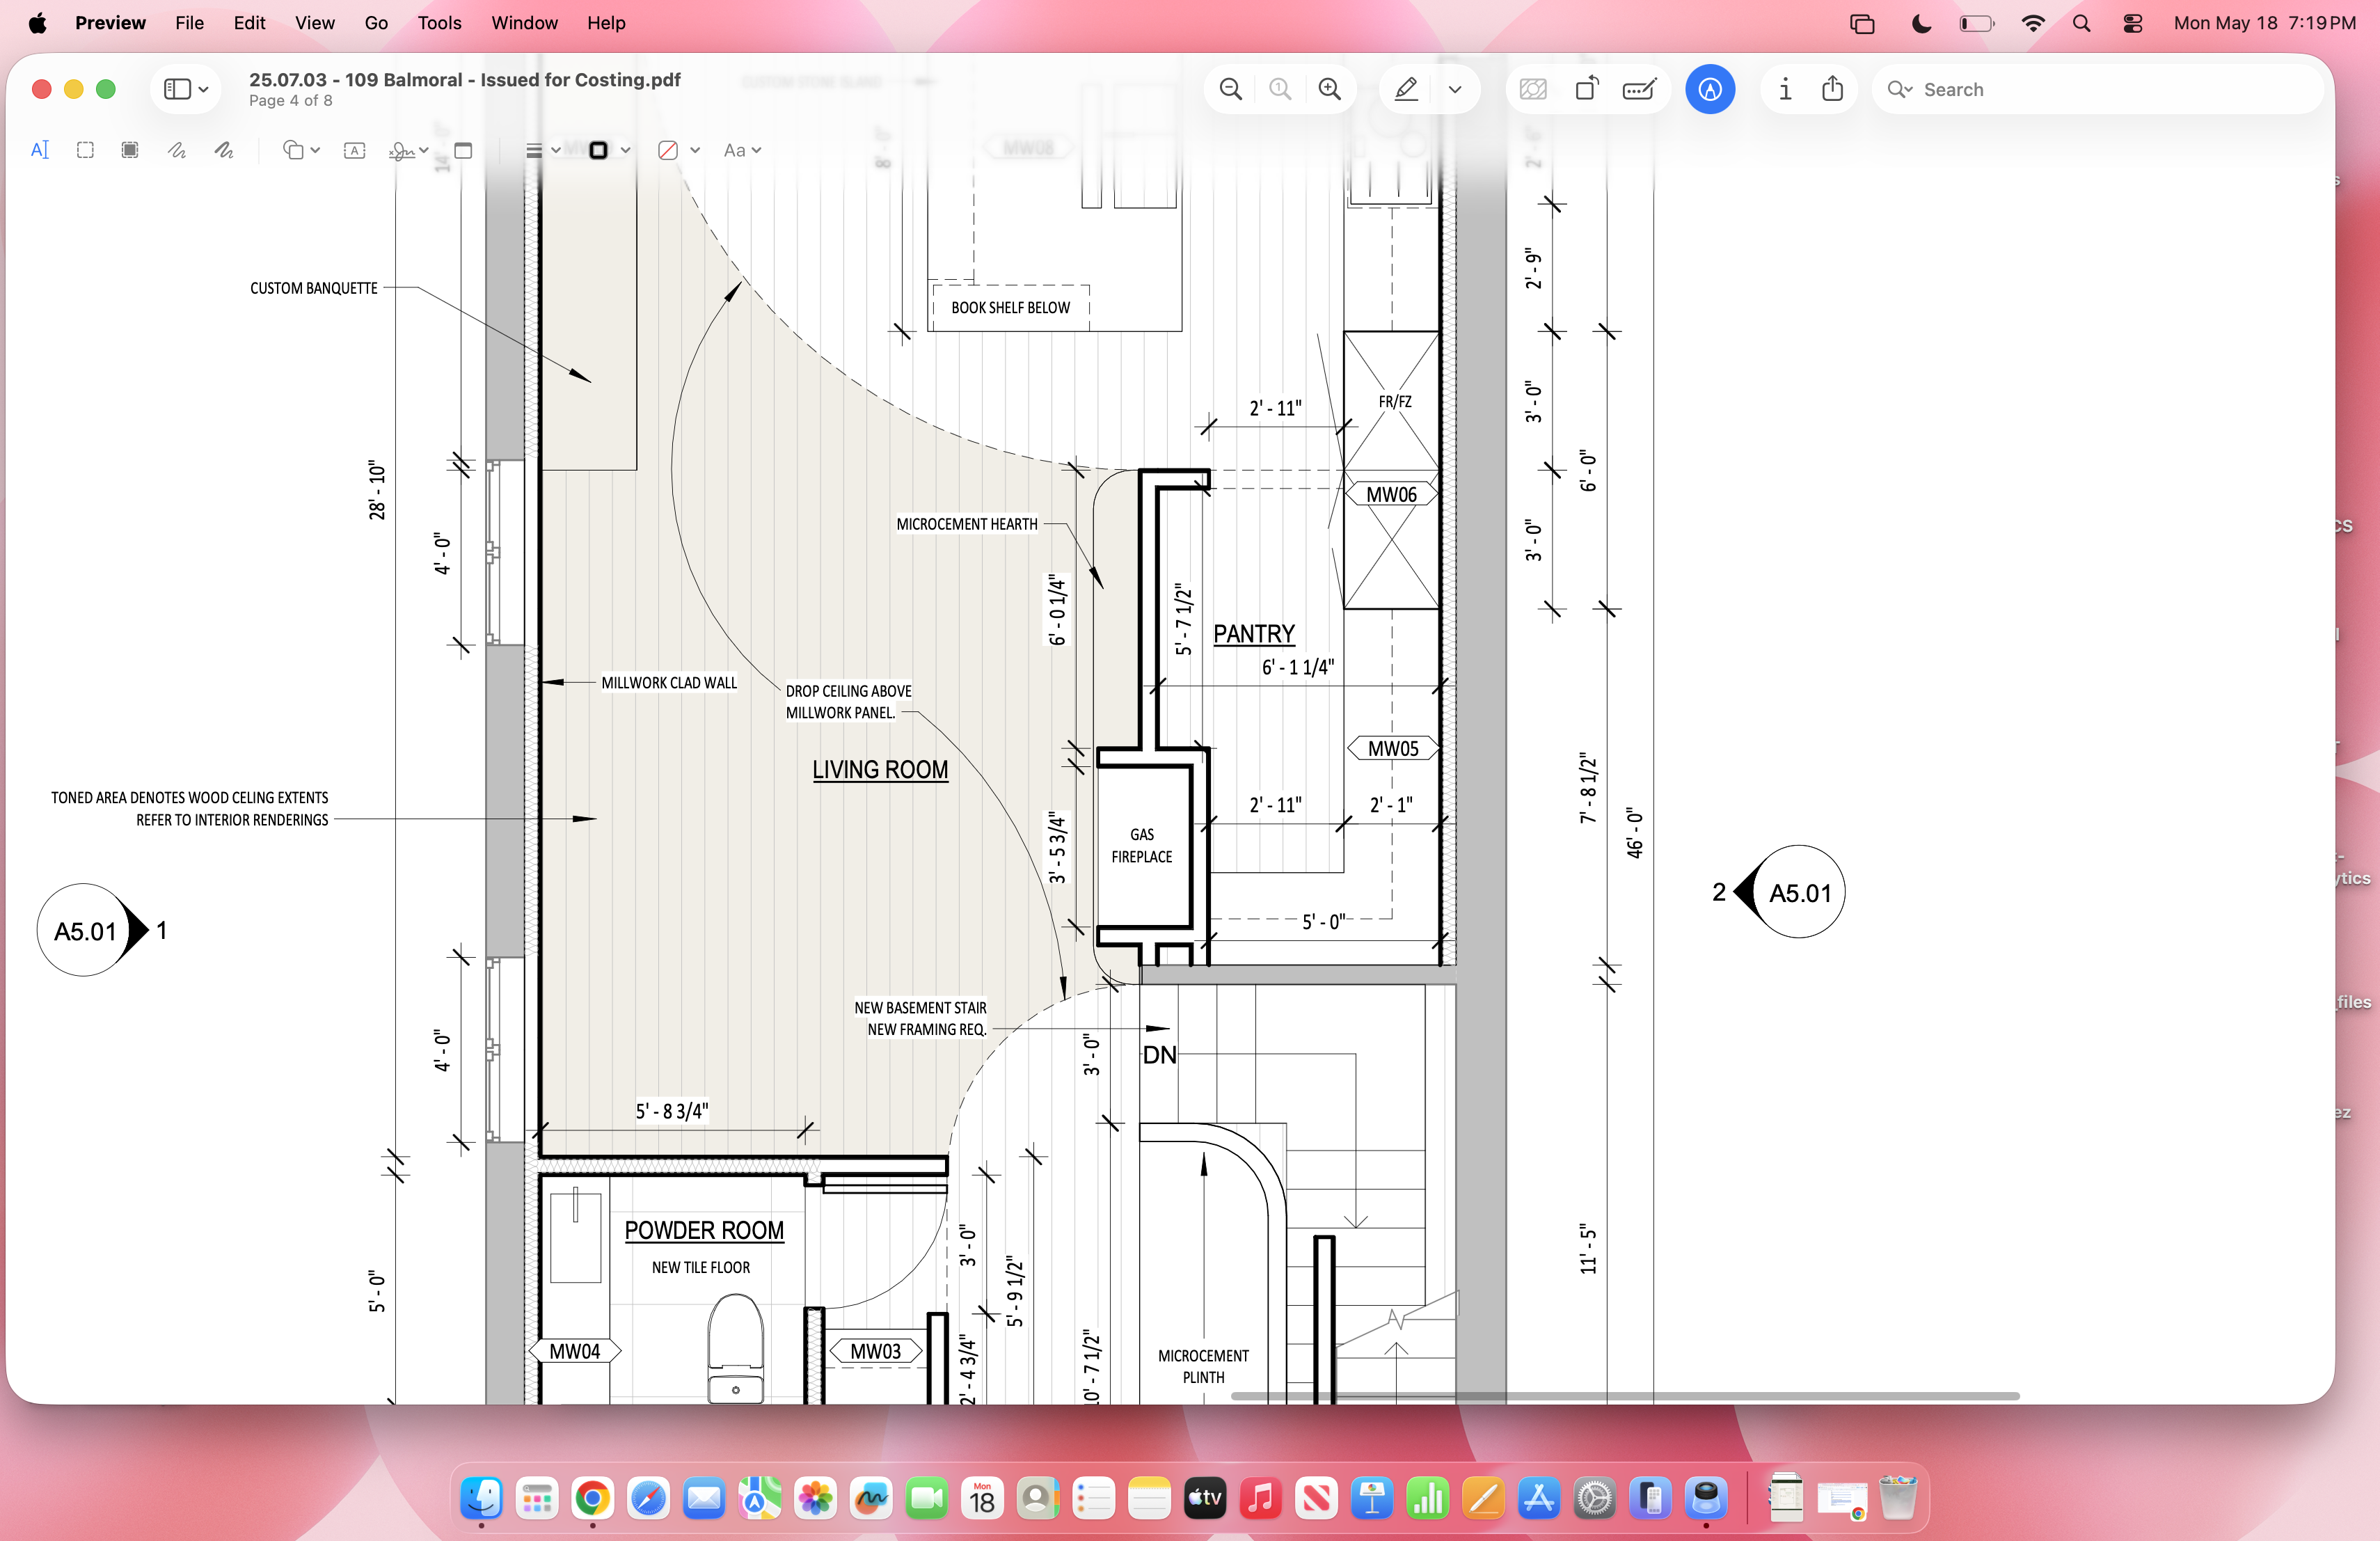Expand the search options chevron
2380x1541 pixels.
click(x=1900, y=89)
